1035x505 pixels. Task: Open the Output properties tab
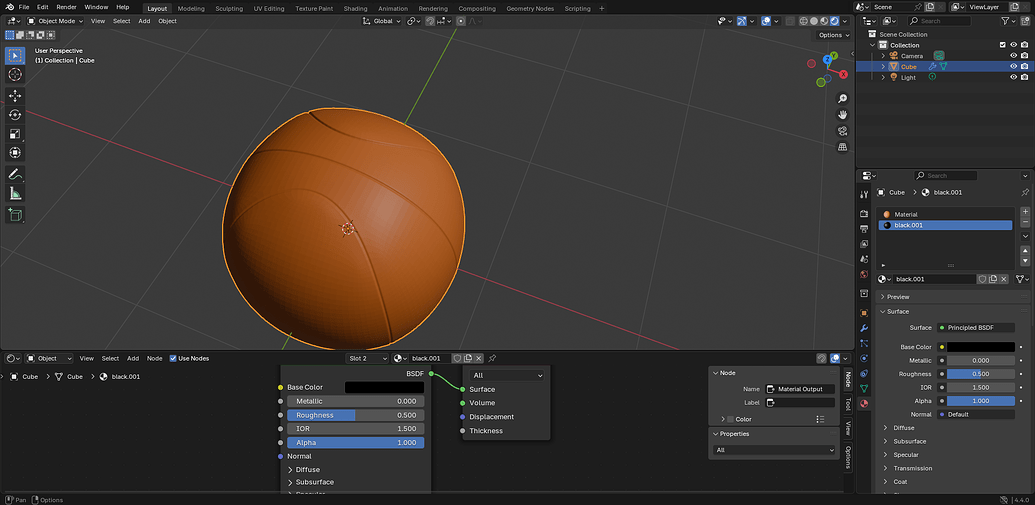click(864, 228)
